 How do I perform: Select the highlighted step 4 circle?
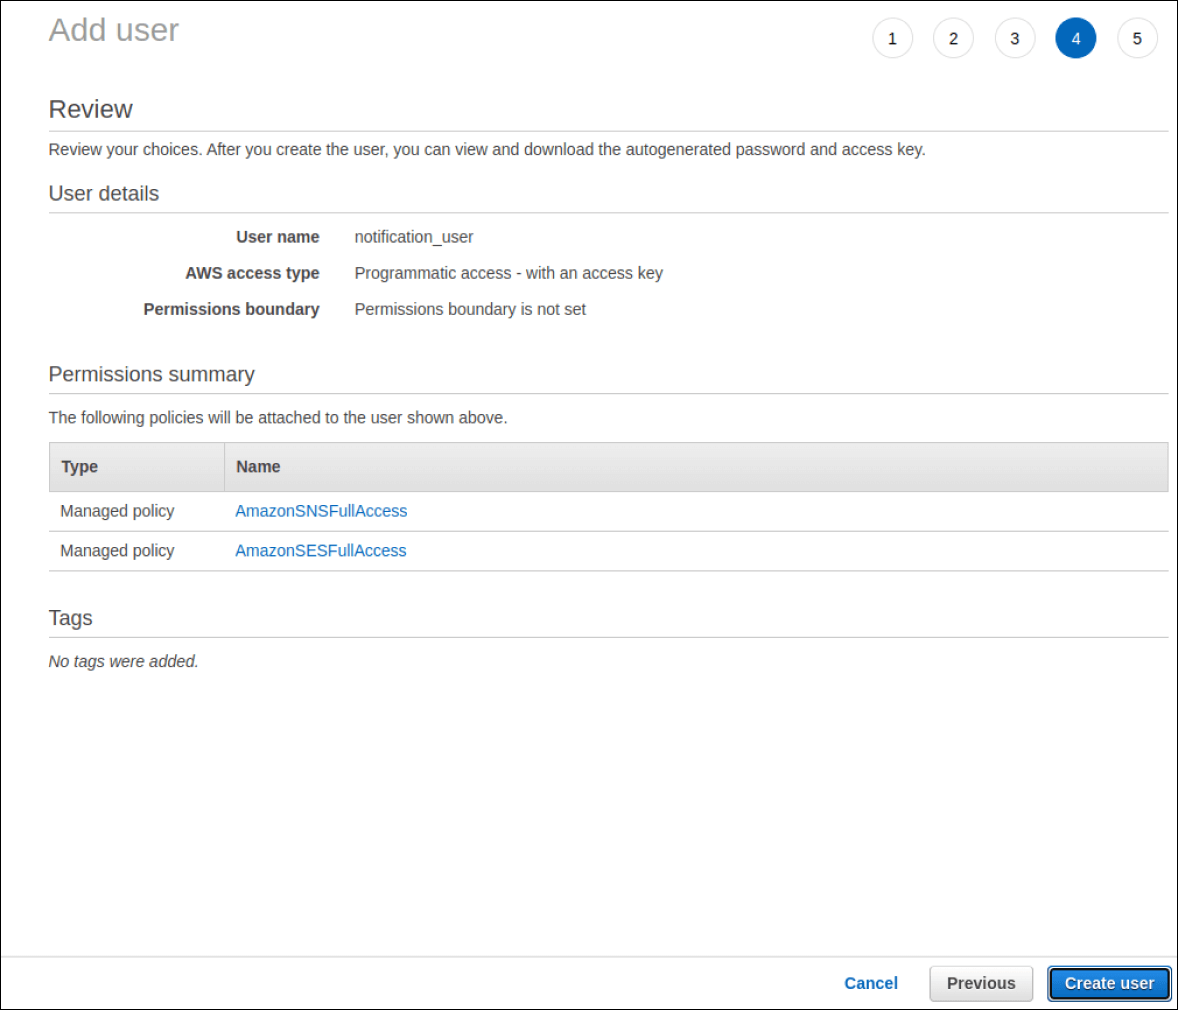point(1075,38)
